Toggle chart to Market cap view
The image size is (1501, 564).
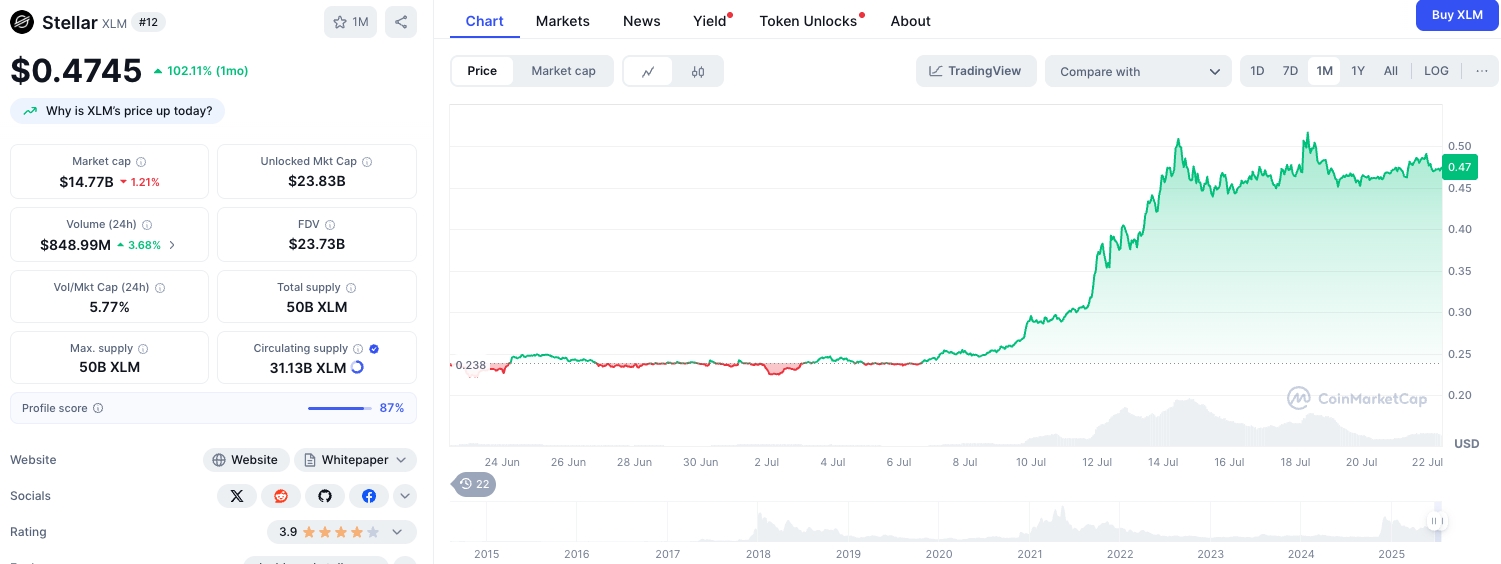point(563,71)
